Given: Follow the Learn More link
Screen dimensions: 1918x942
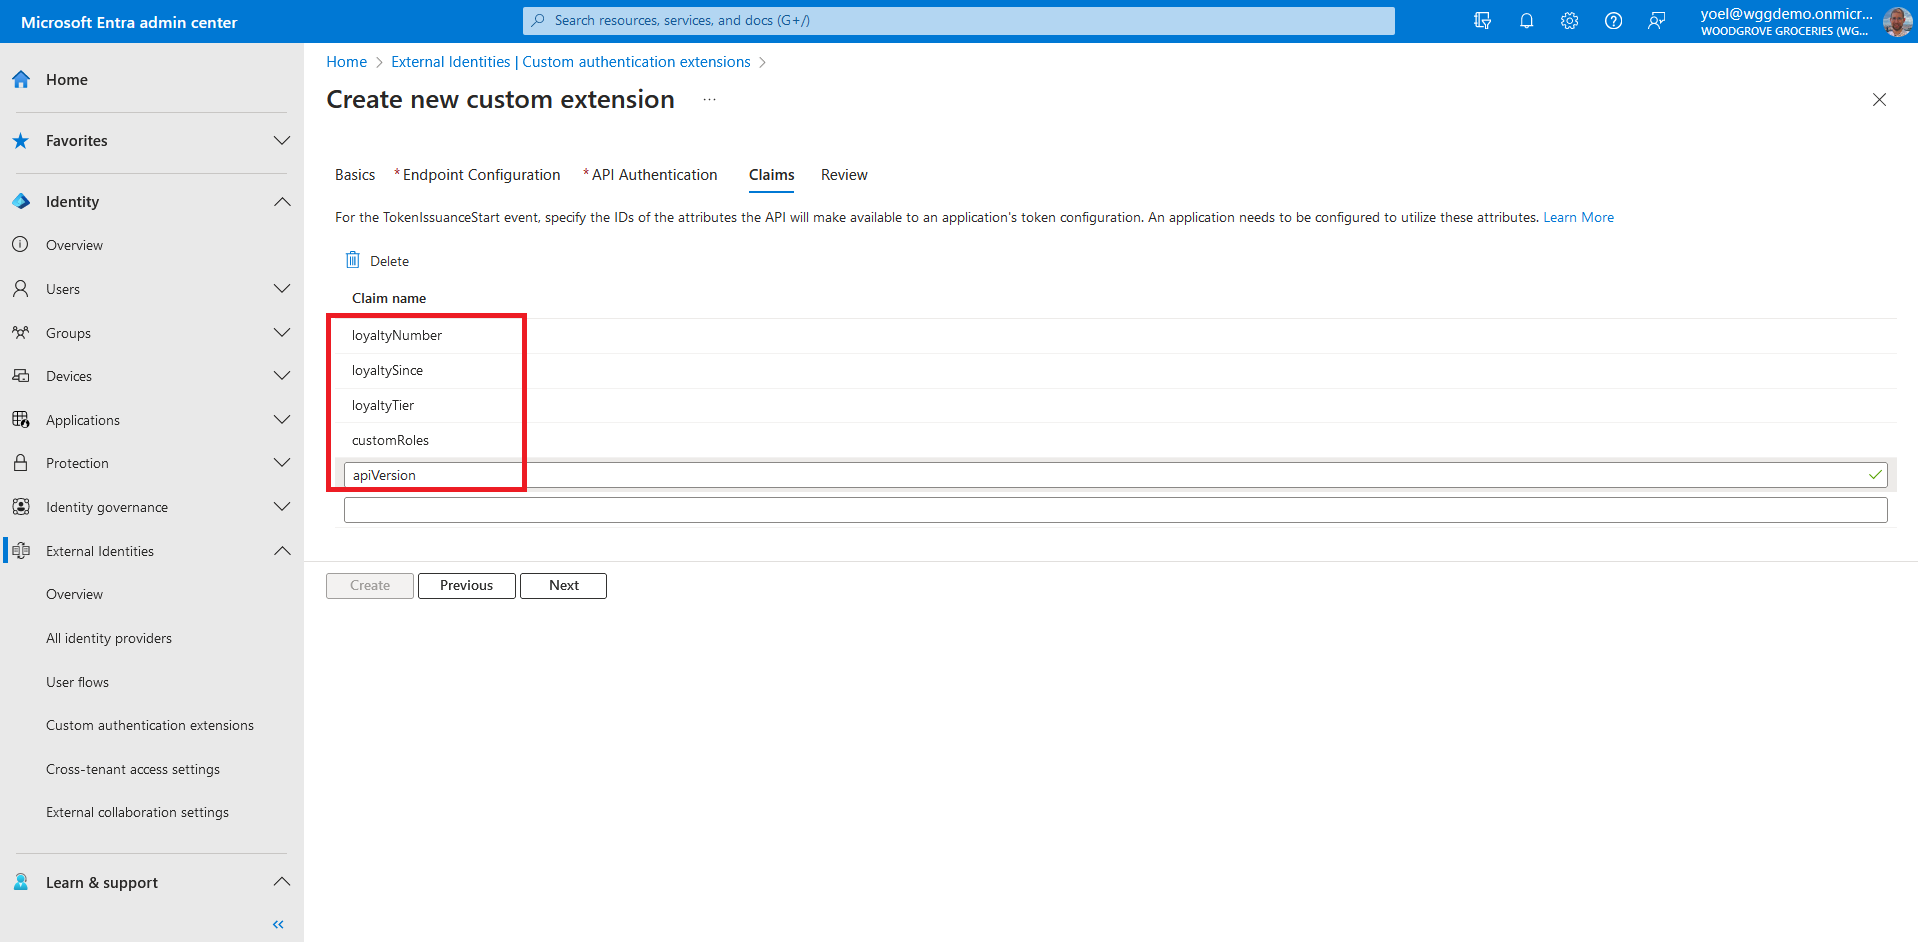Looking at the screenshot, I should pos(1578,217).
